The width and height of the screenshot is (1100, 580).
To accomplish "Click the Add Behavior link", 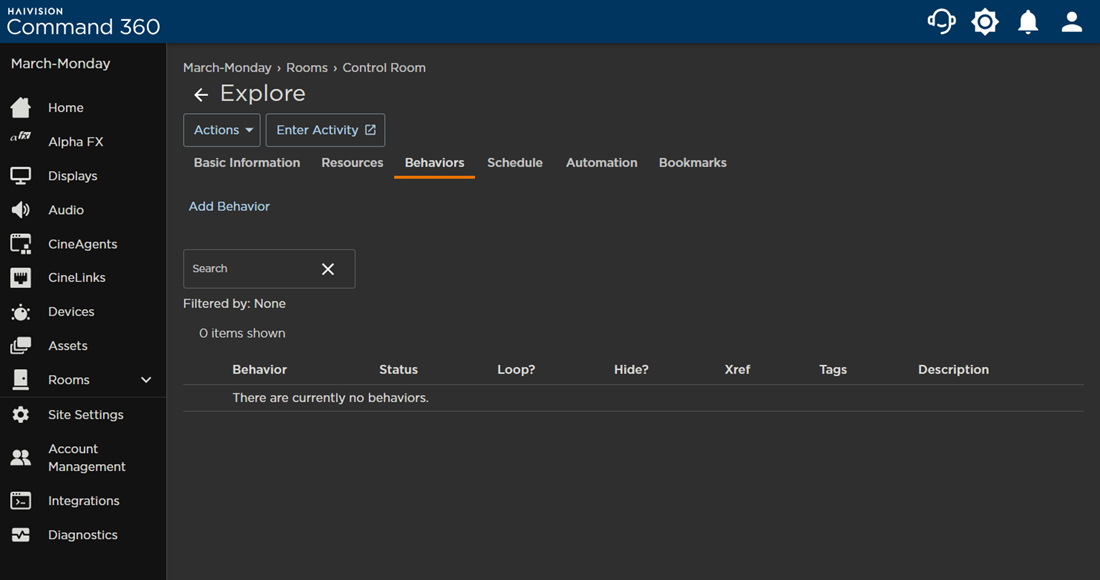I will coord(229,206).
